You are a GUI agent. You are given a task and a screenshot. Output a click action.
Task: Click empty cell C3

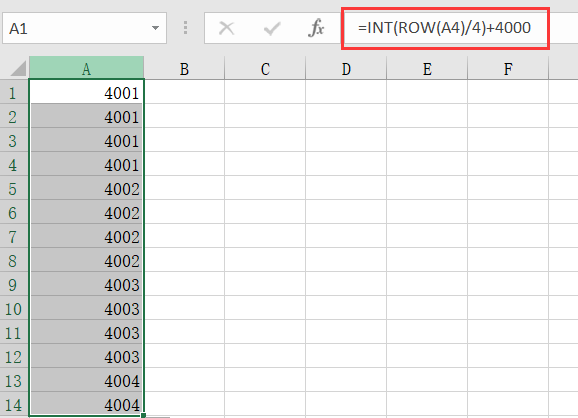265,140
